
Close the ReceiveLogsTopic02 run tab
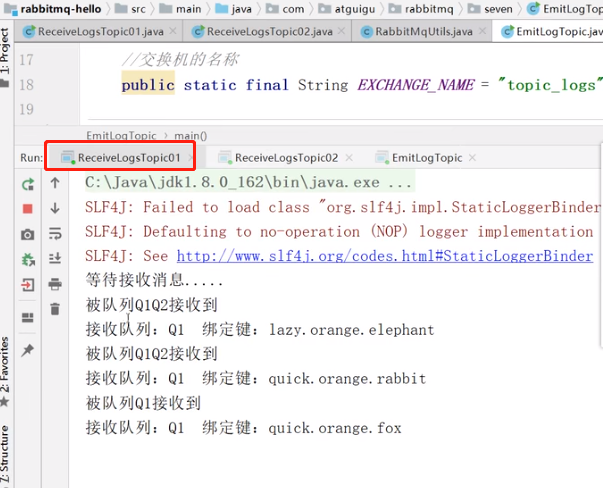pyautogui.click(x=349, y=158)
